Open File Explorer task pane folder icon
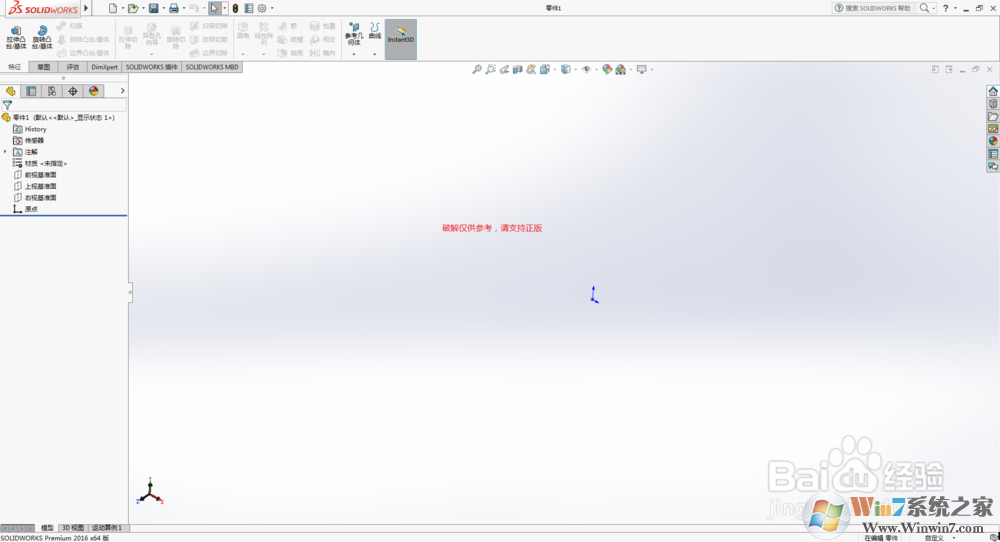This screenshot has width=1000, height=542. [x=993, y=116]
